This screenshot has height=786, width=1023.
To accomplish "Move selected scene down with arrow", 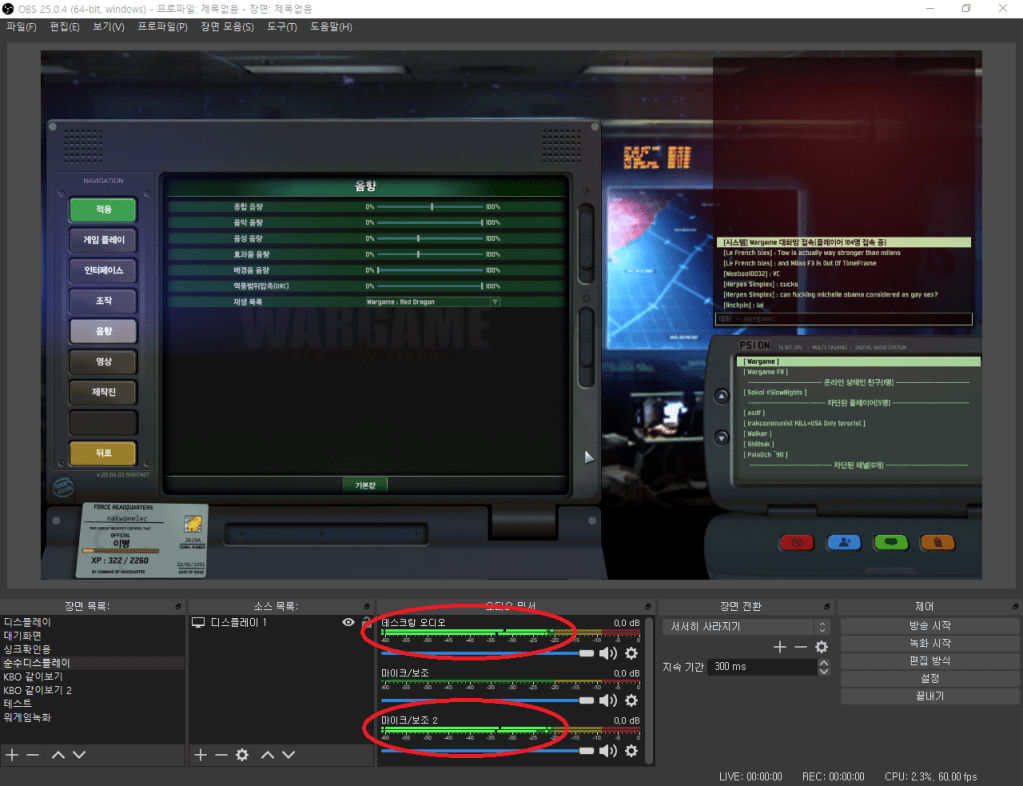I will [x=78, y=755].
